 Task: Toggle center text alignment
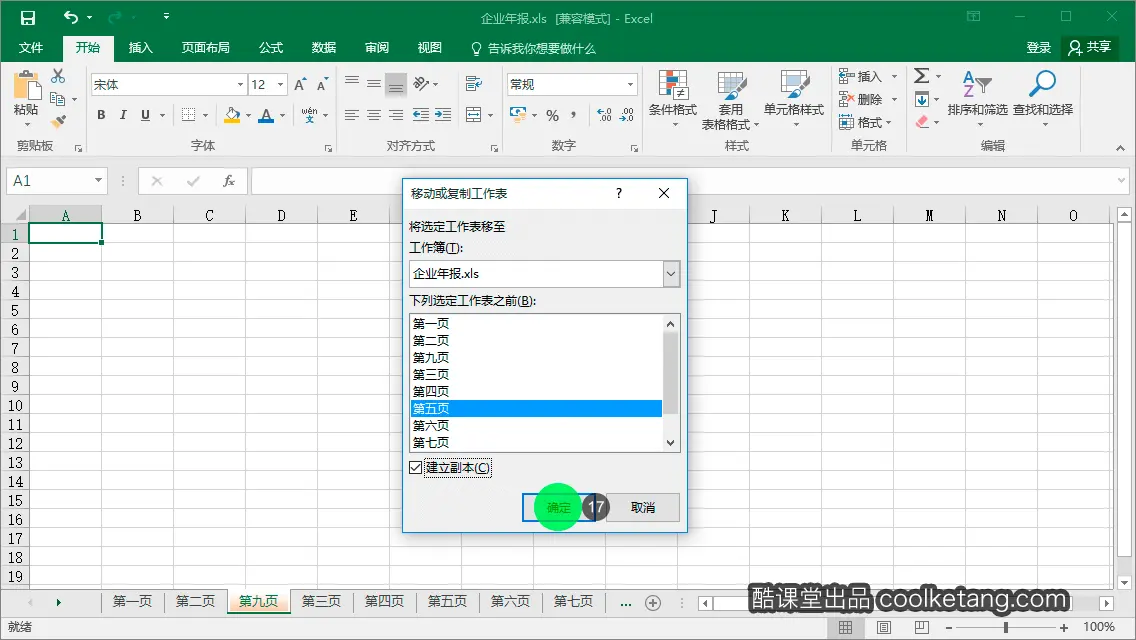point(374,115)
